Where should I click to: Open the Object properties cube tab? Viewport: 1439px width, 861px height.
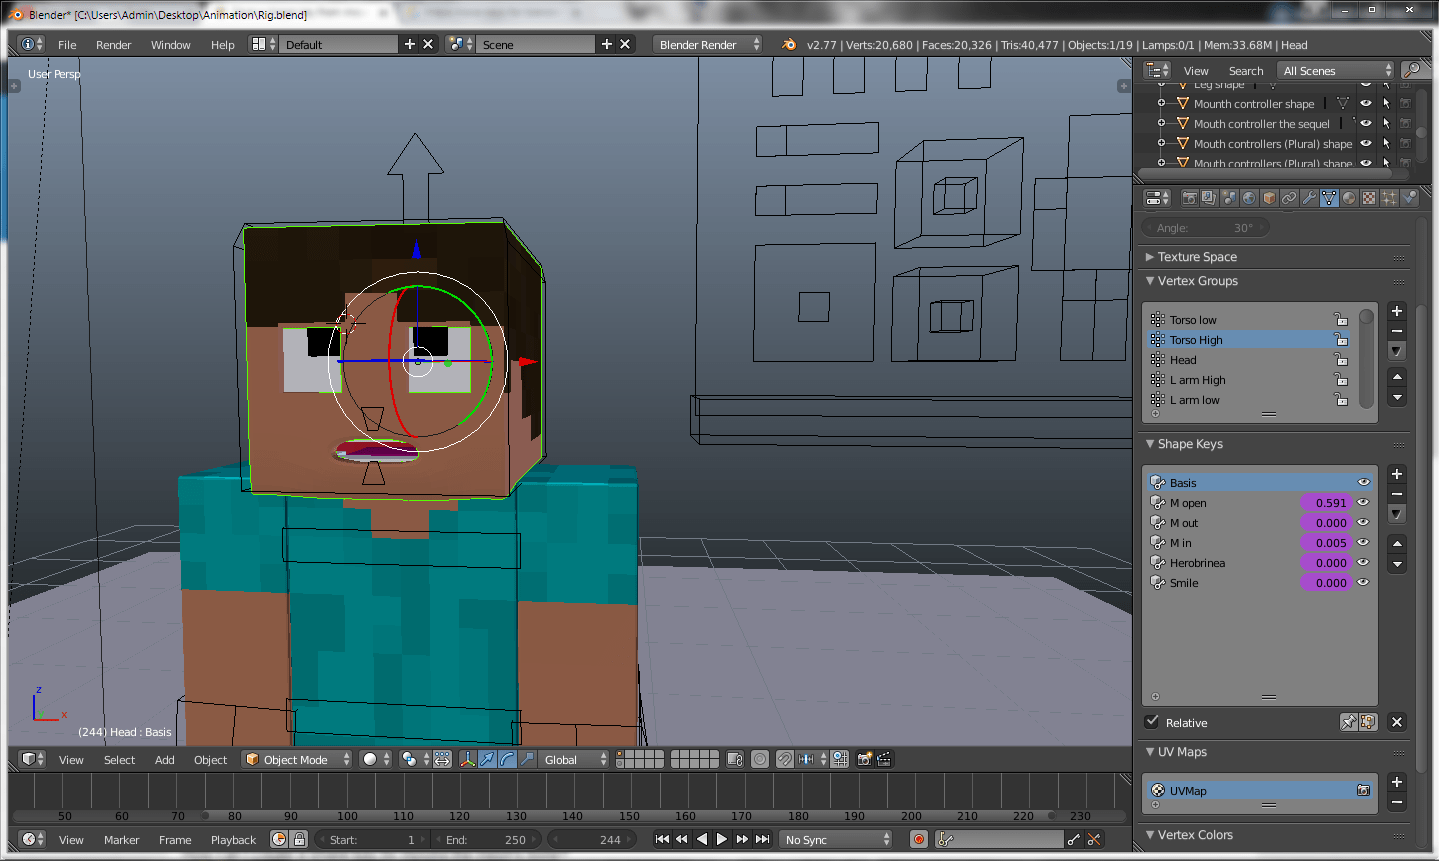1269,198
